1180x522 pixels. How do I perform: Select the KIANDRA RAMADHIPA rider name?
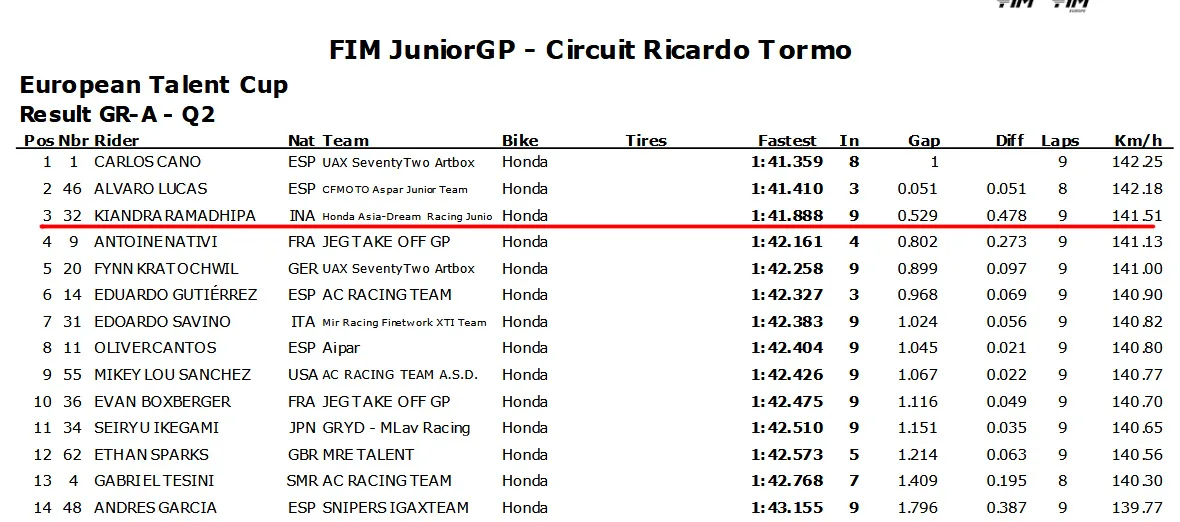coord(174,216)
